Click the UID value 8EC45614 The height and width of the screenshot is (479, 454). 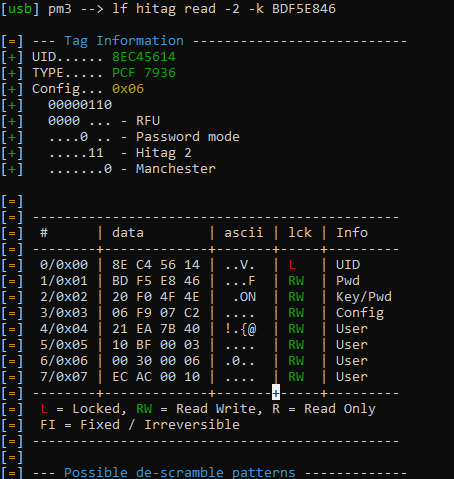(144, 57)
